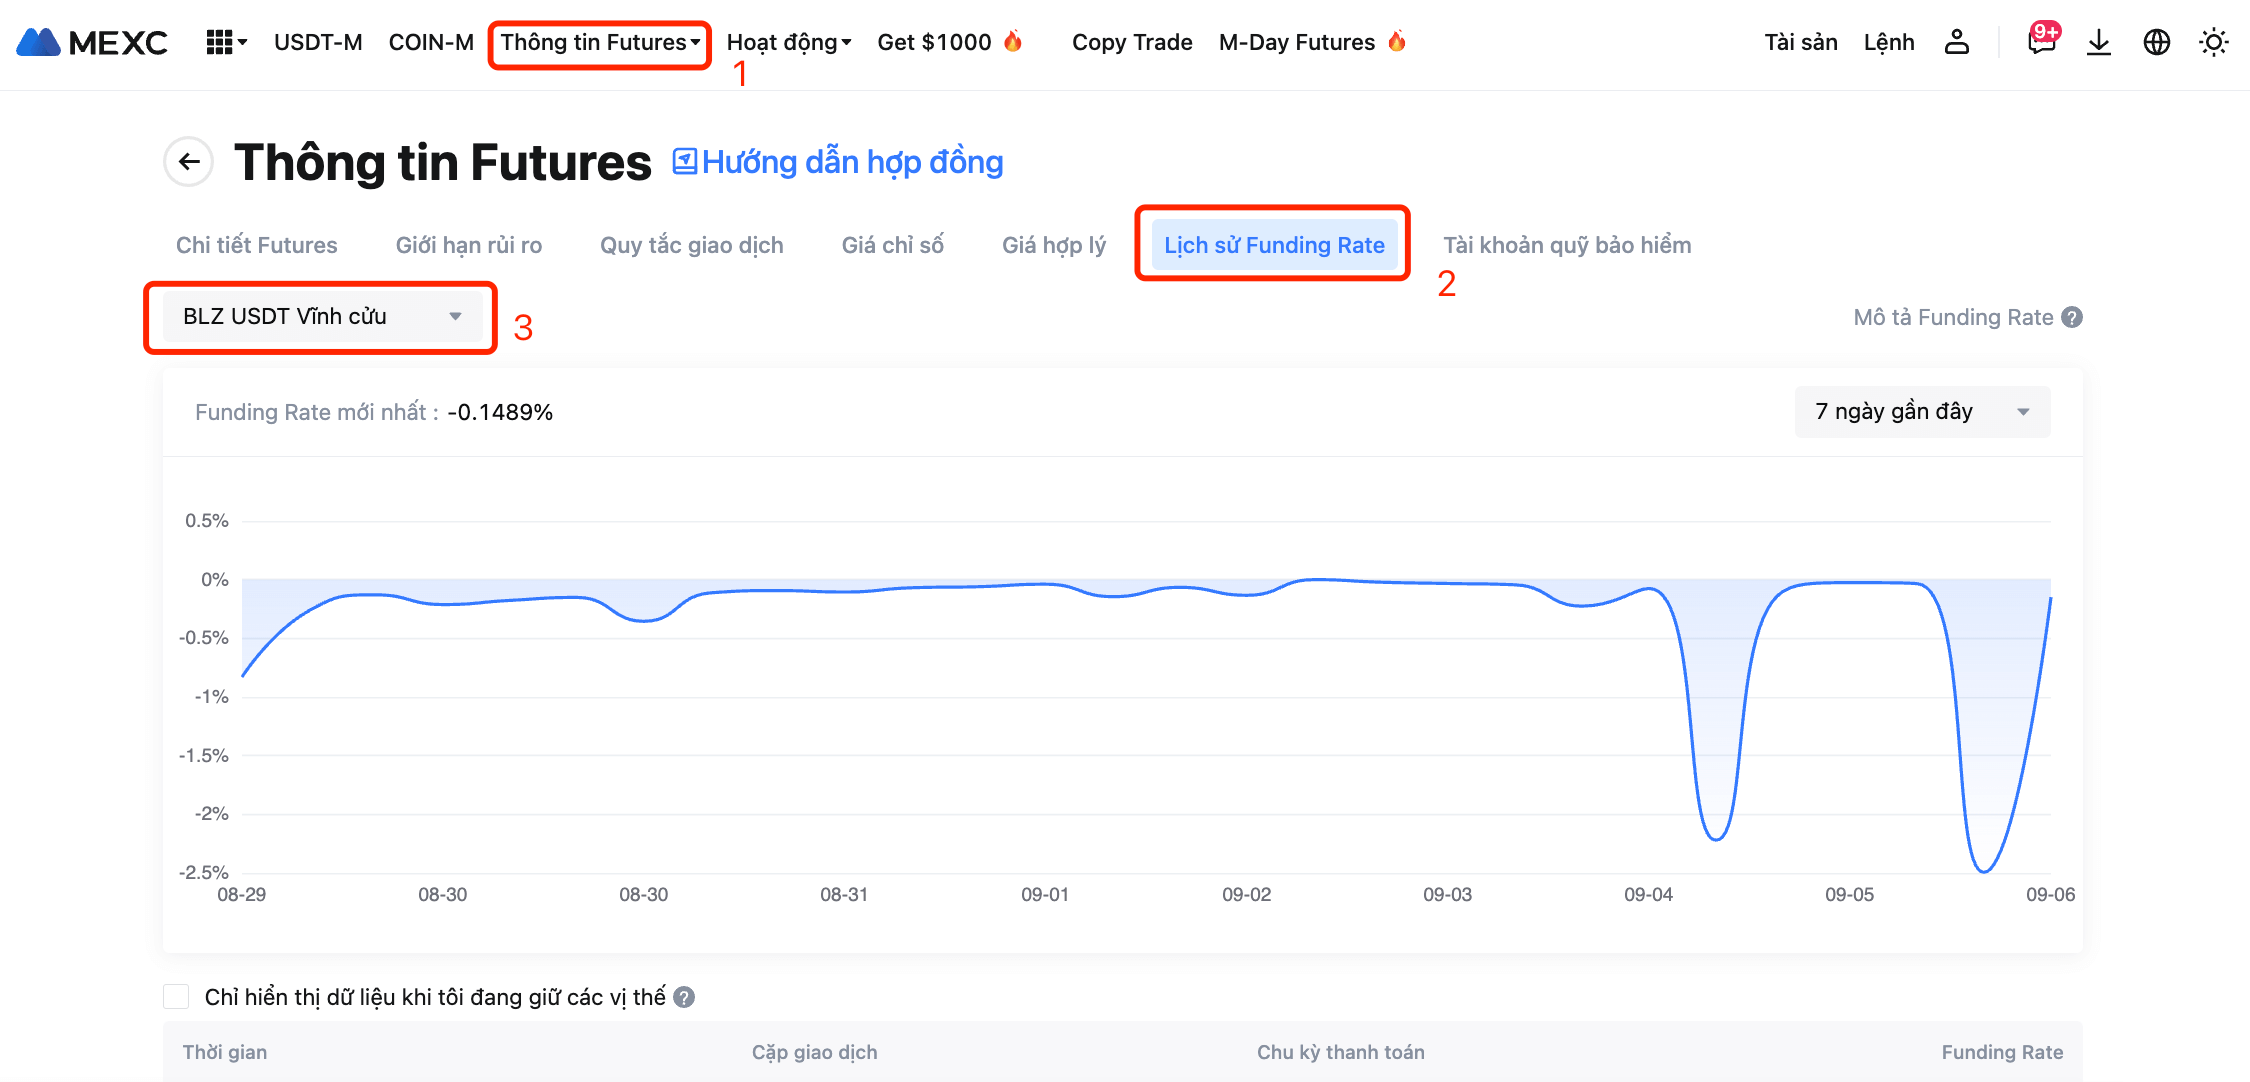Switch to the Giá chỉ số tab

[892, 245]
